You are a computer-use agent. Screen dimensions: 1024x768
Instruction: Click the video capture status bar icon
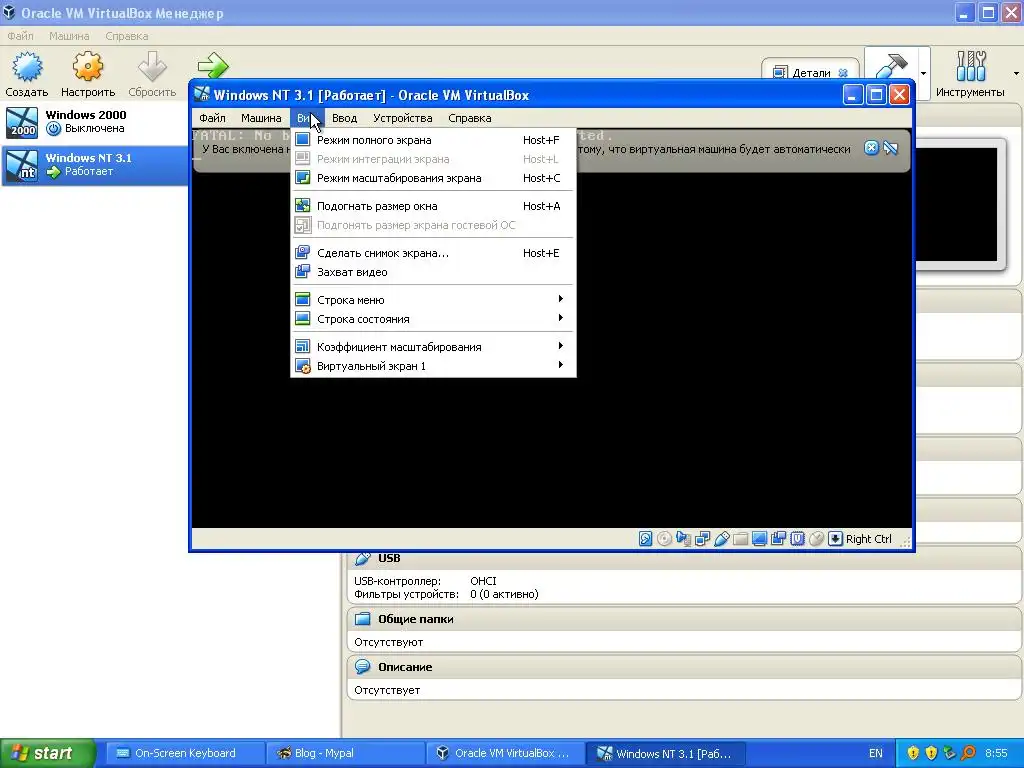point(778,539)
